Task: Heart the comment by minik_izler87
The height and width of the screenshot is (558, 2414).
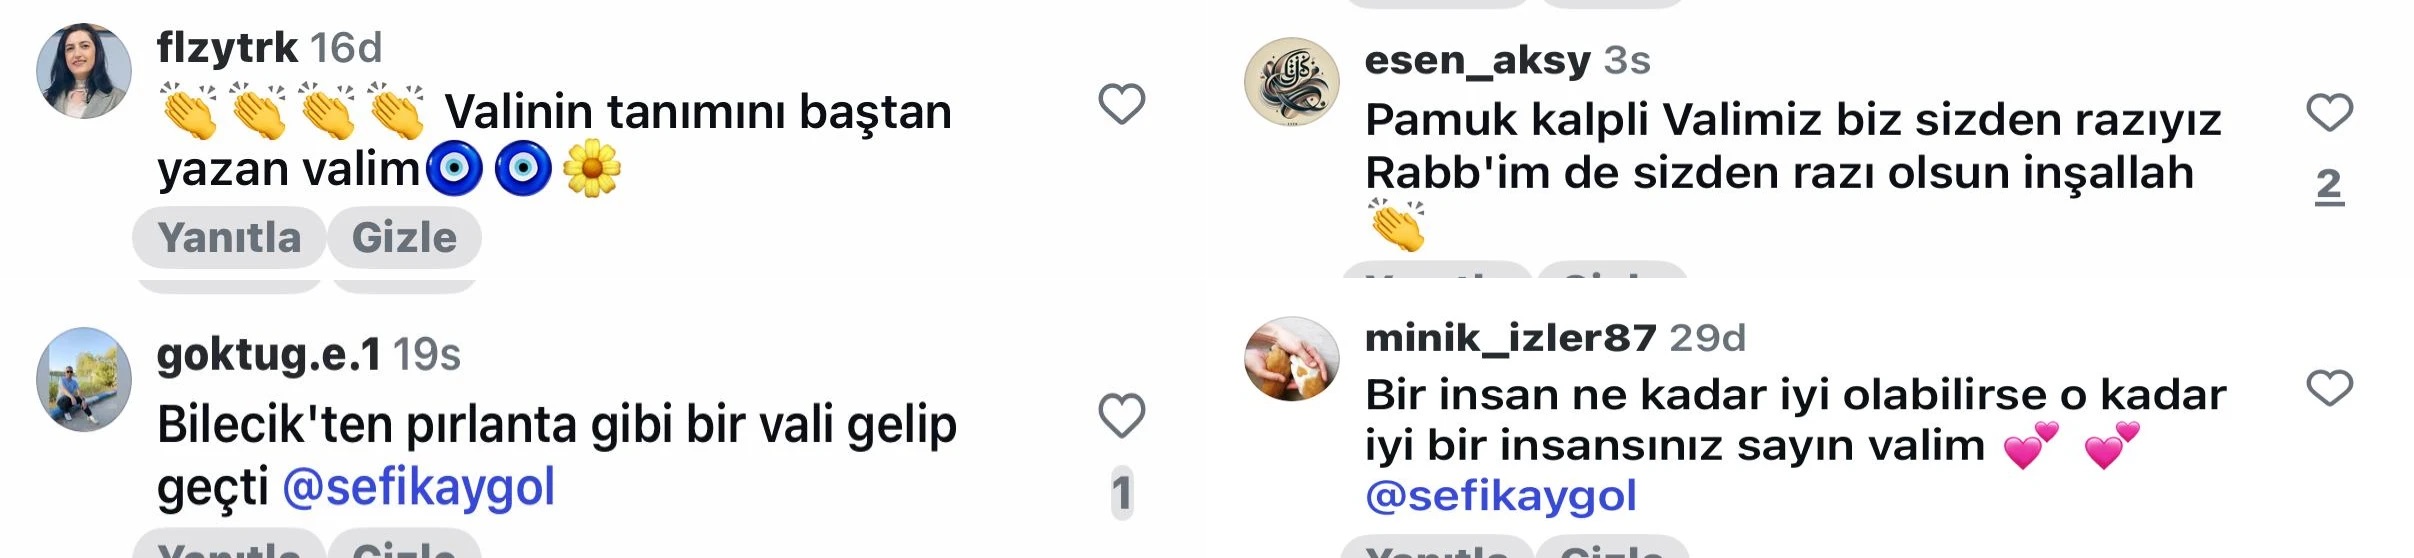Action: click(2329, 387)
